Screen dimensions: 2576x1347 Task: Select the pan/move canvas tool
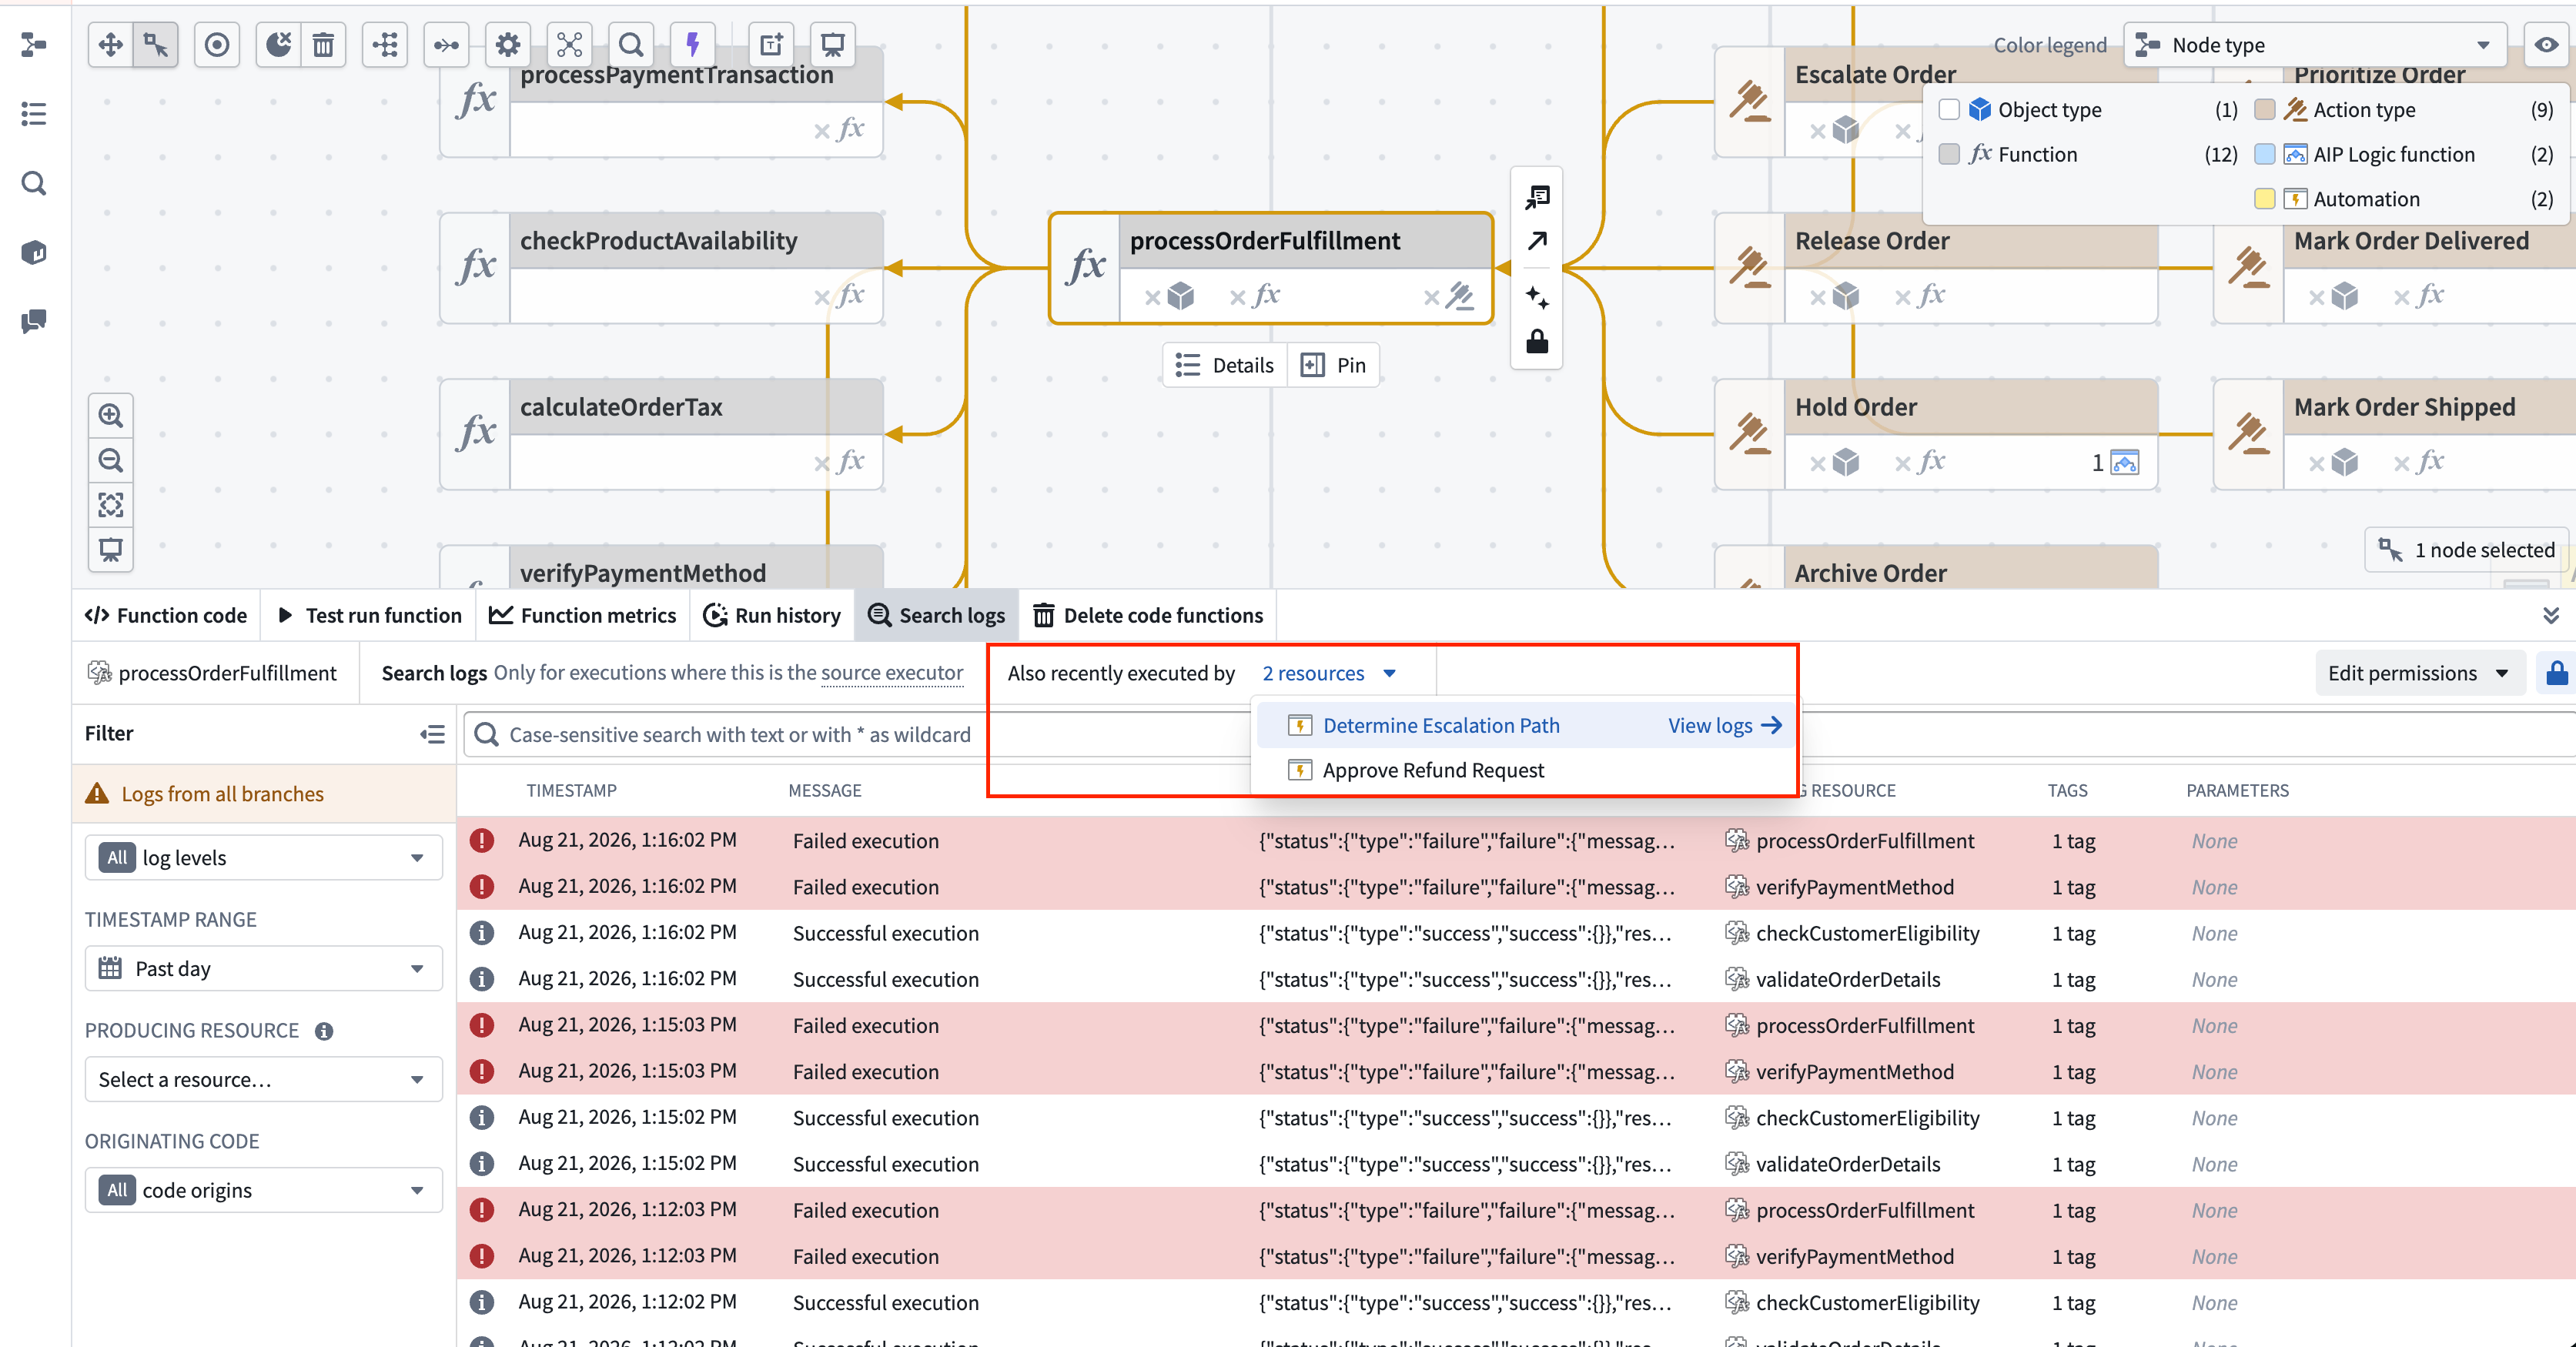point(111,45)
